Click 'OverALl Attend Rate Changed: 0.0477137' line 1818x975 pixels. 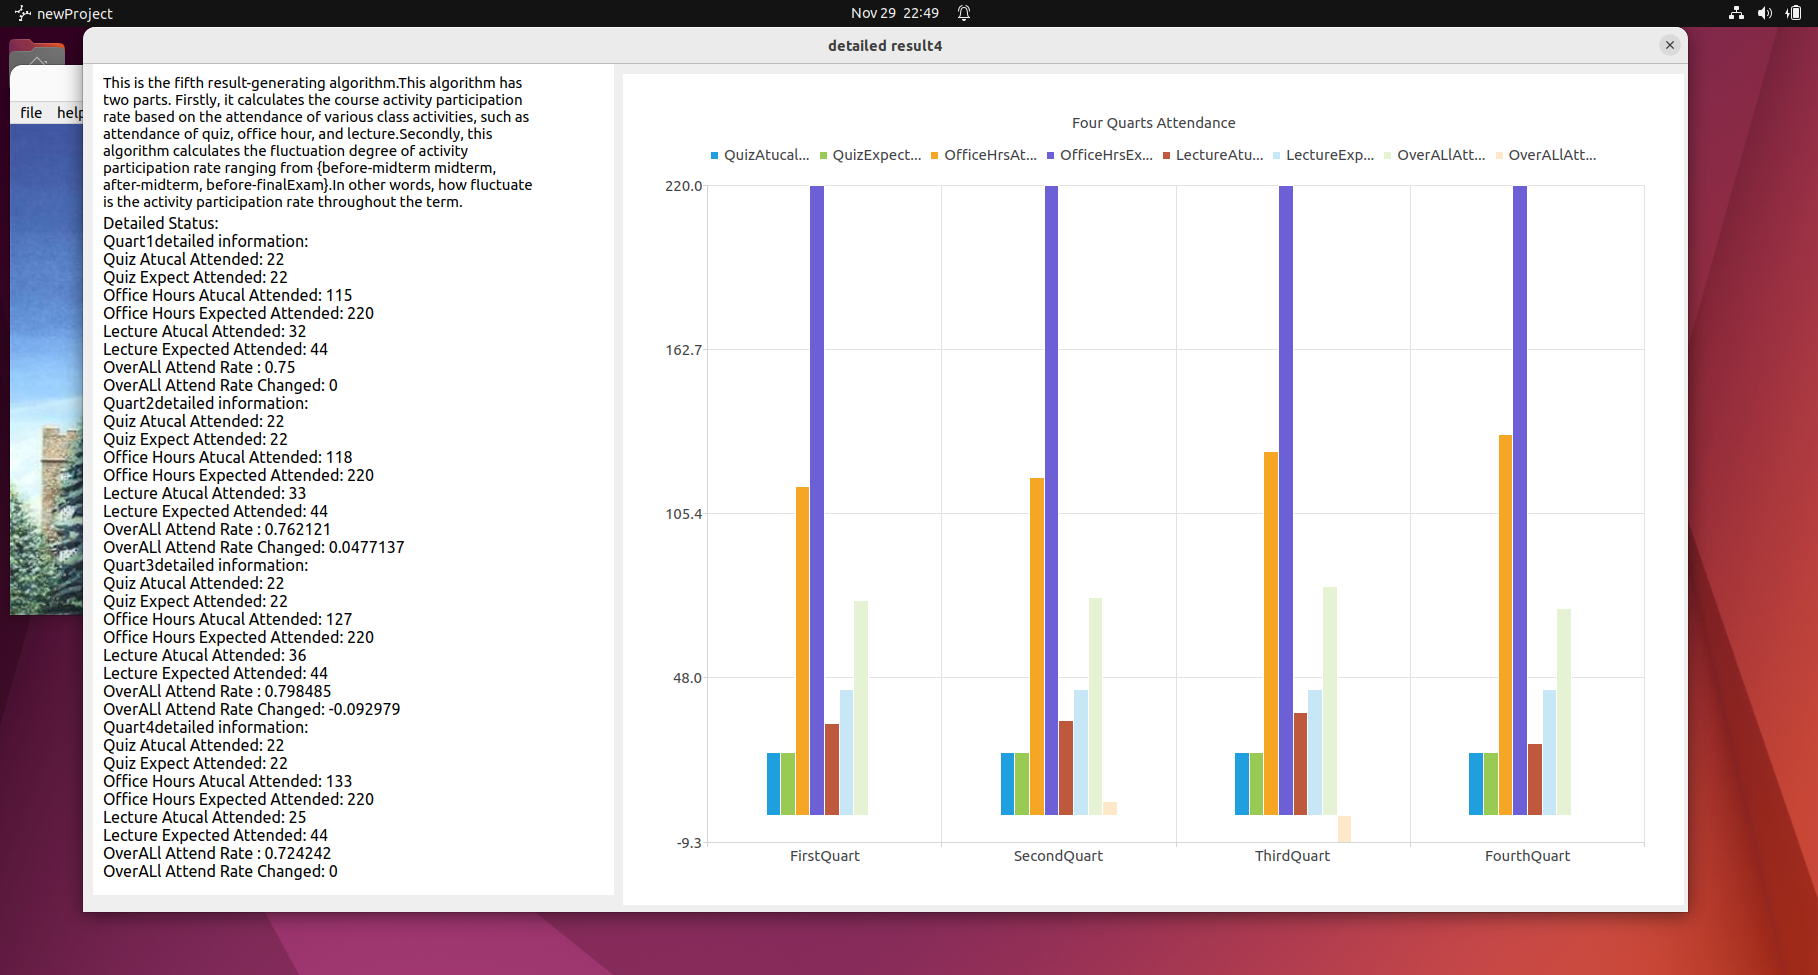254,547
